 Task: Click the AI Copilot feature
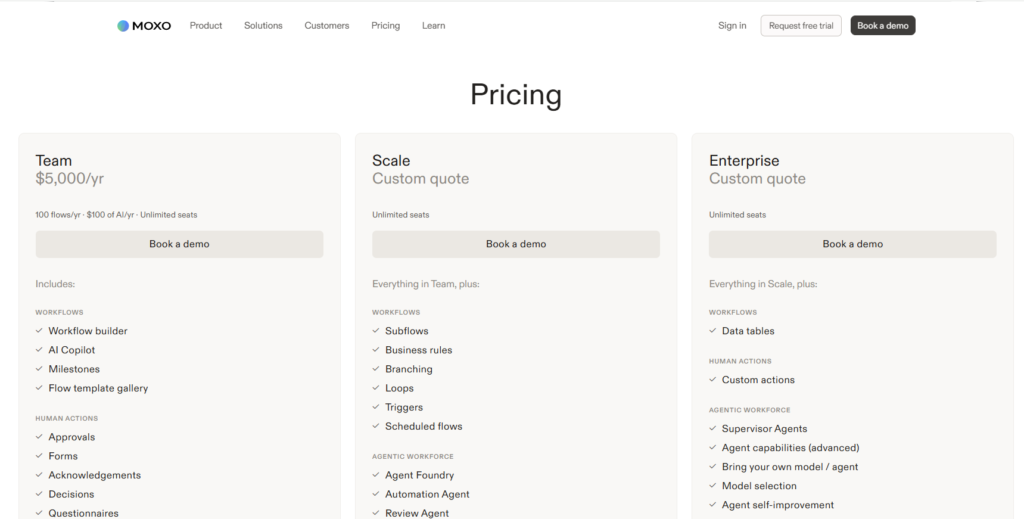click(71, 350)
